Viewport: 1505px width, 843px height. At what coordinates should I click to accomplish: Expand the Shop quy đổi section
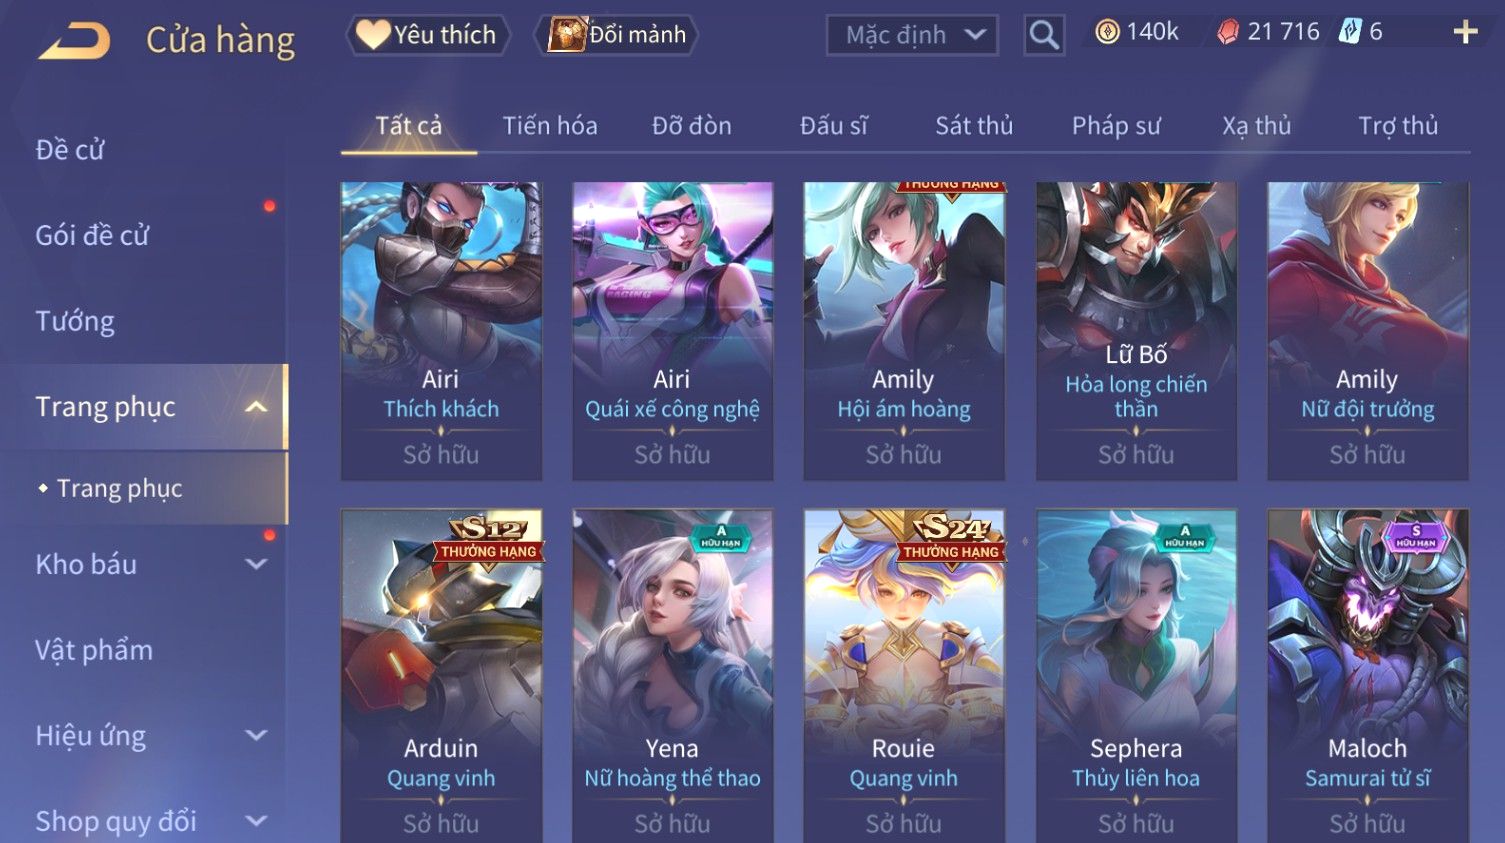pyautogui.click(x=256, y=821)
